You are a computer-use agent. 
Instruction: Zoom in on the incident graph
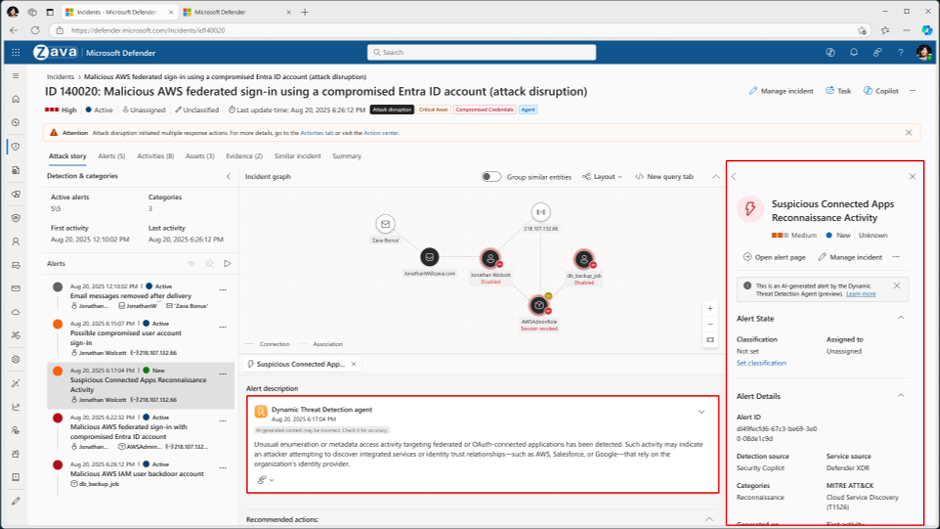[x=710, y=308]
